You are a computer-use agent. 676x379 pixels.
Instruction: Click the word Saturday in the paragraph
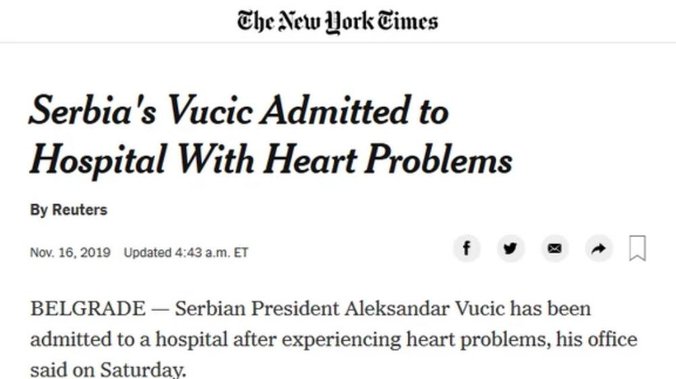click(142, 370)
